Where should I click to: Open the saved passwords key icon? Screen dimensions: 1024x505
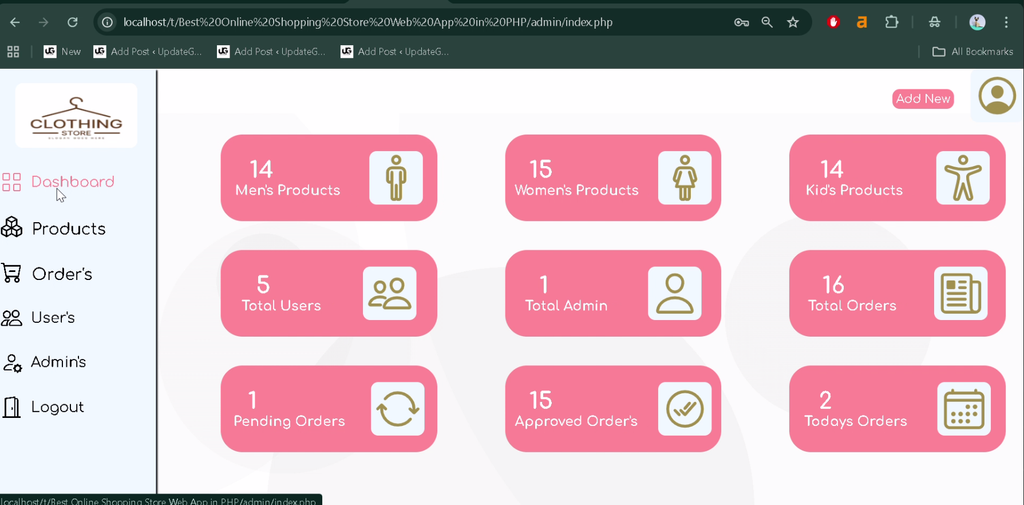(x=741, y=22)
